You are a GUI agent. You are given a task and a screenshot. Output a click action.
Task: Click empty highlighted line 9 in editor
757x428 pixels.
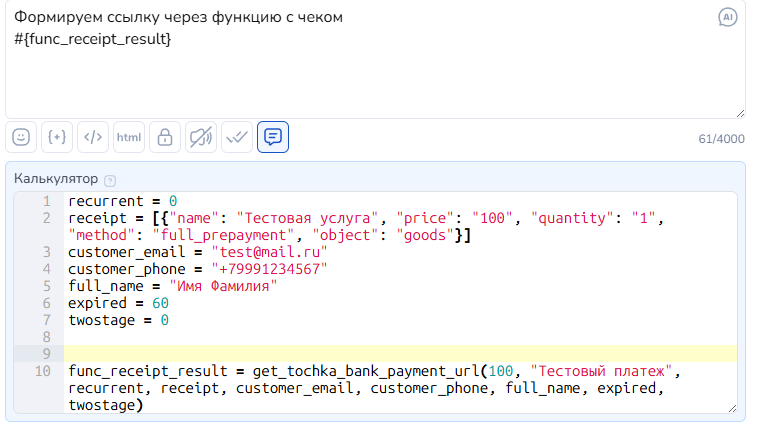coord(400,353)
